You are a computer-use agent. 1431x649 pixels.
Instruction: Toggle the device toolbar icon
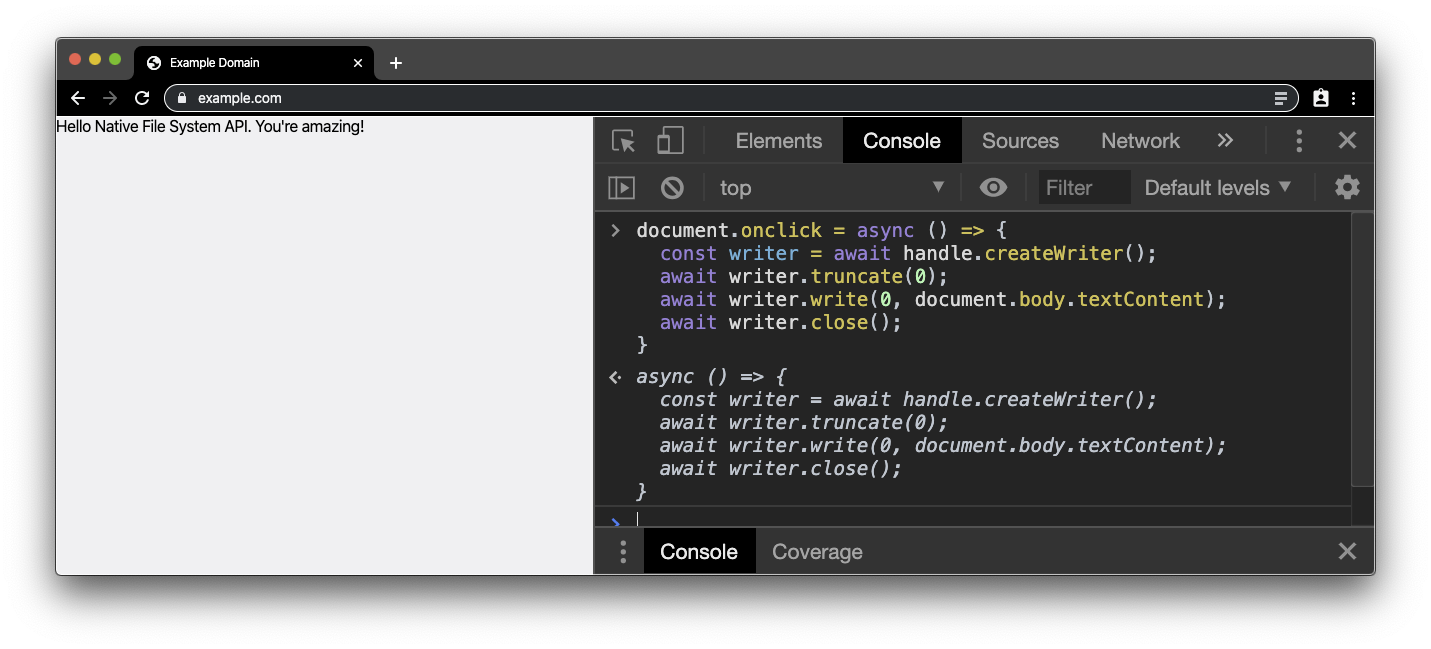point(670,141)
